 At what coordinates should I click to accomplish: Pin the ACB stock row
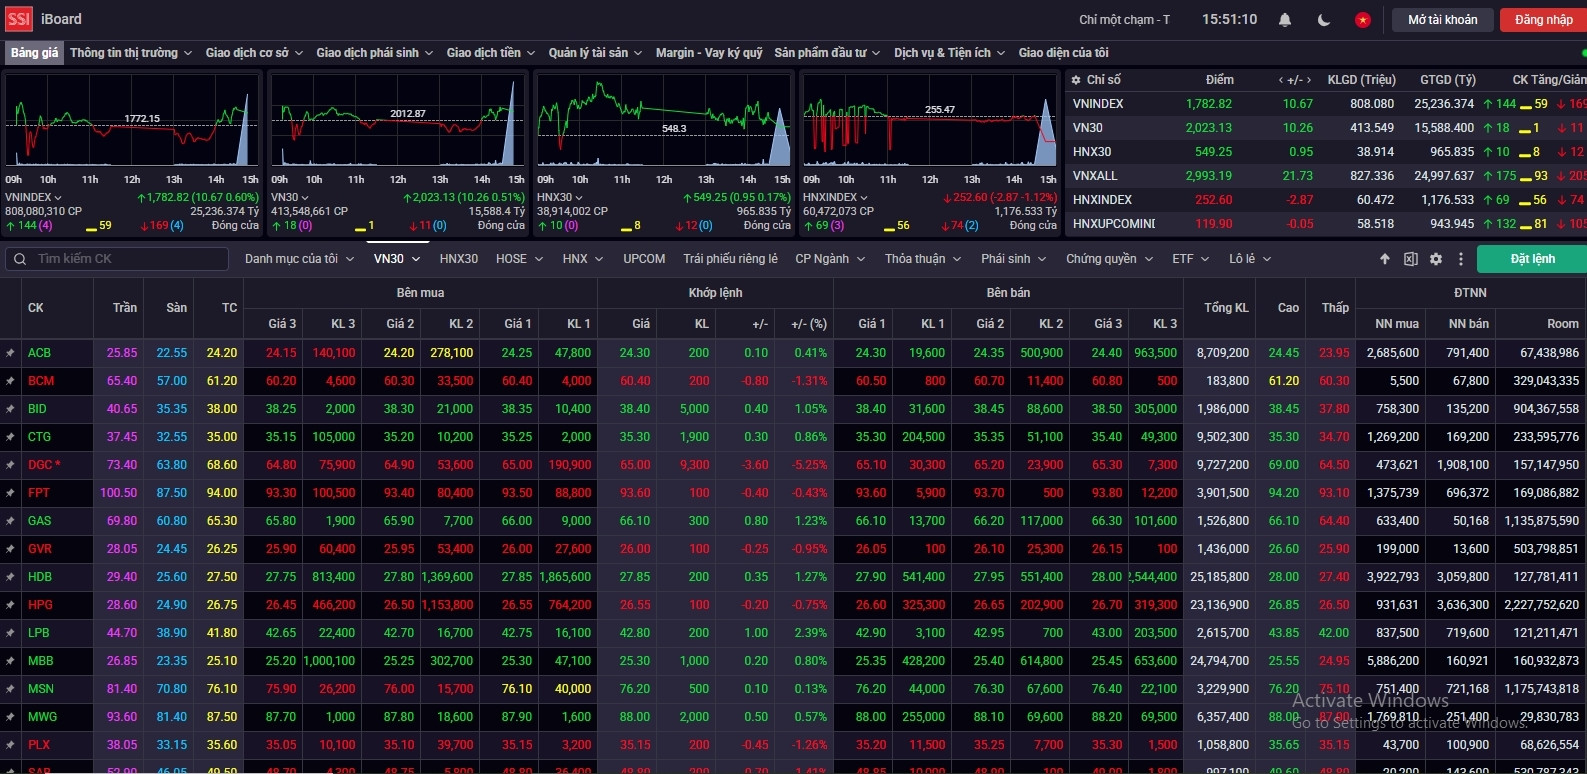(10, 353)
